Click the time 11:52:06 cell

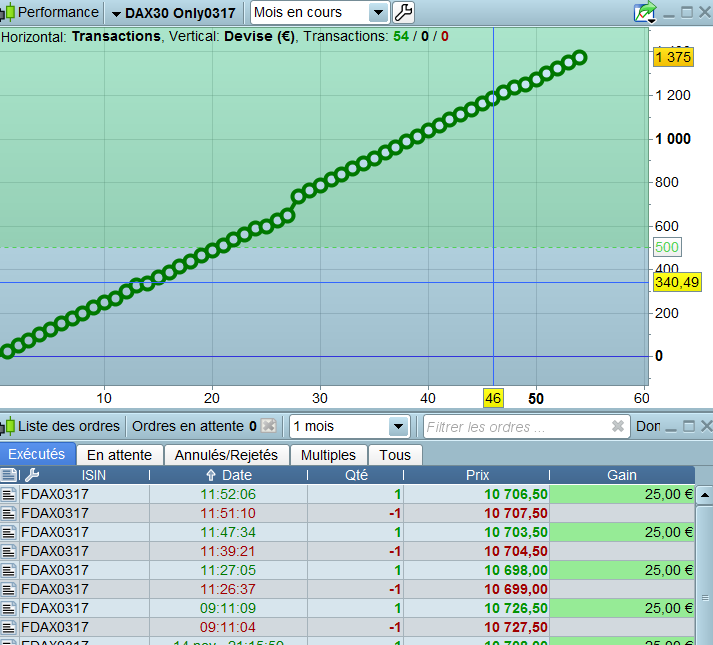pyautogui.click(x=228, y=494)
